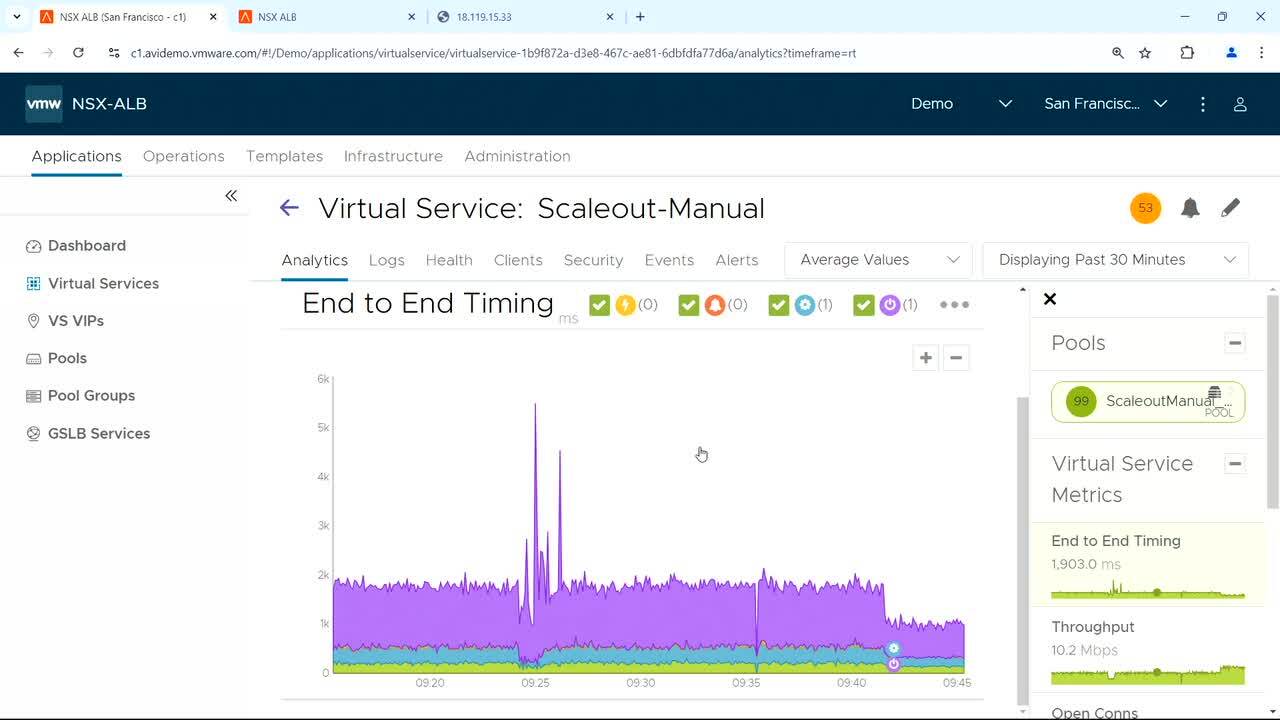Go back using the purple arrow
The image size is (1280, 720).
289,208
